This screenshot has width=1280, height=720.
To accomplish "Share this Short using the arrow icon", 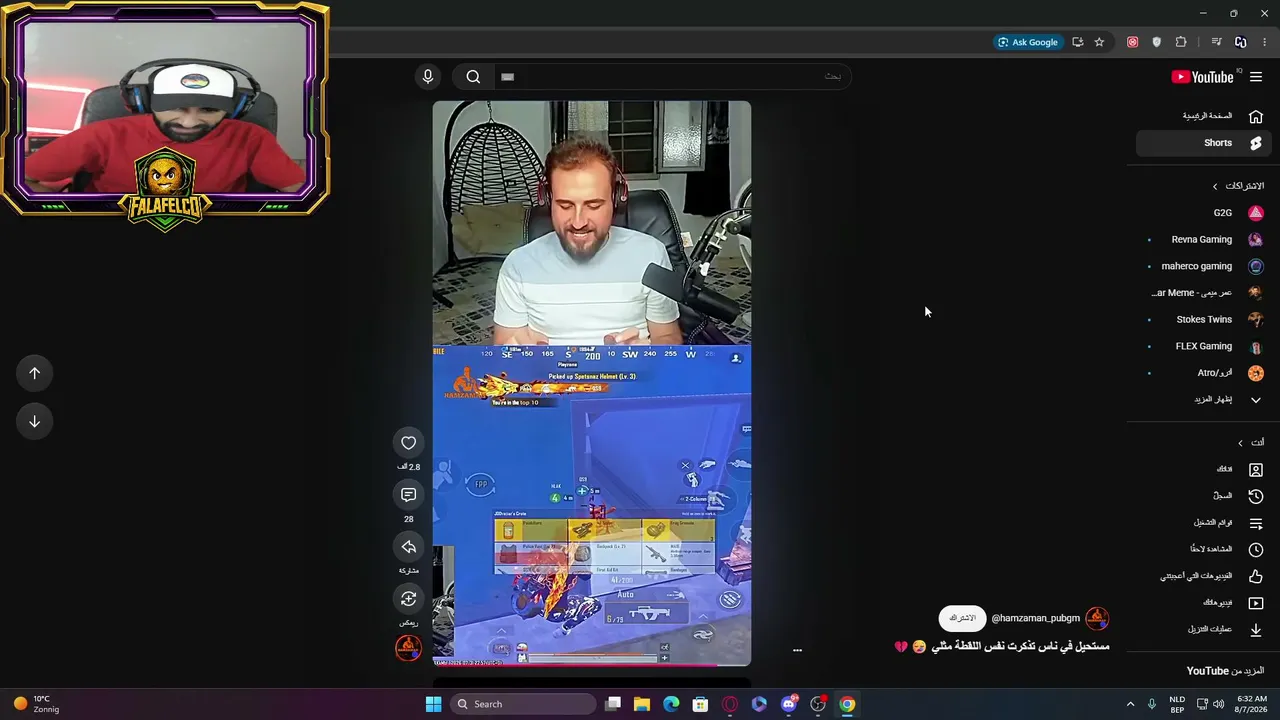I will (408, 547).
